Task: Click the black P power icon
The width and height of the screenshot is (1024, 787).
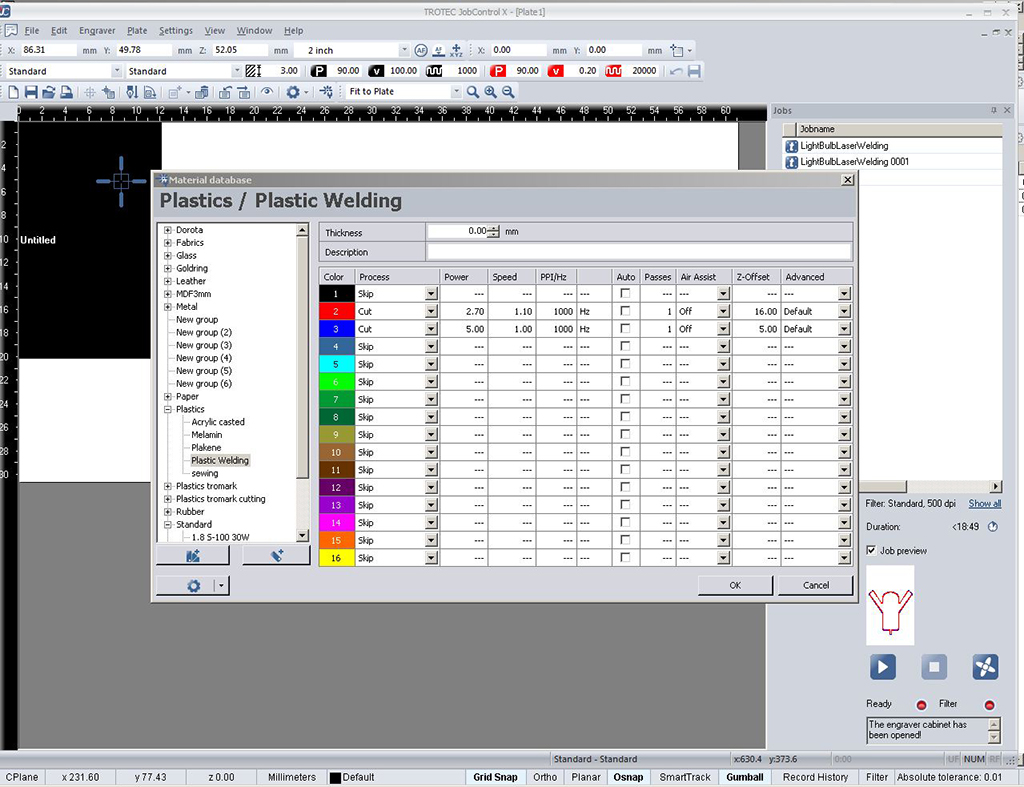Action: [x=318, y=71]
